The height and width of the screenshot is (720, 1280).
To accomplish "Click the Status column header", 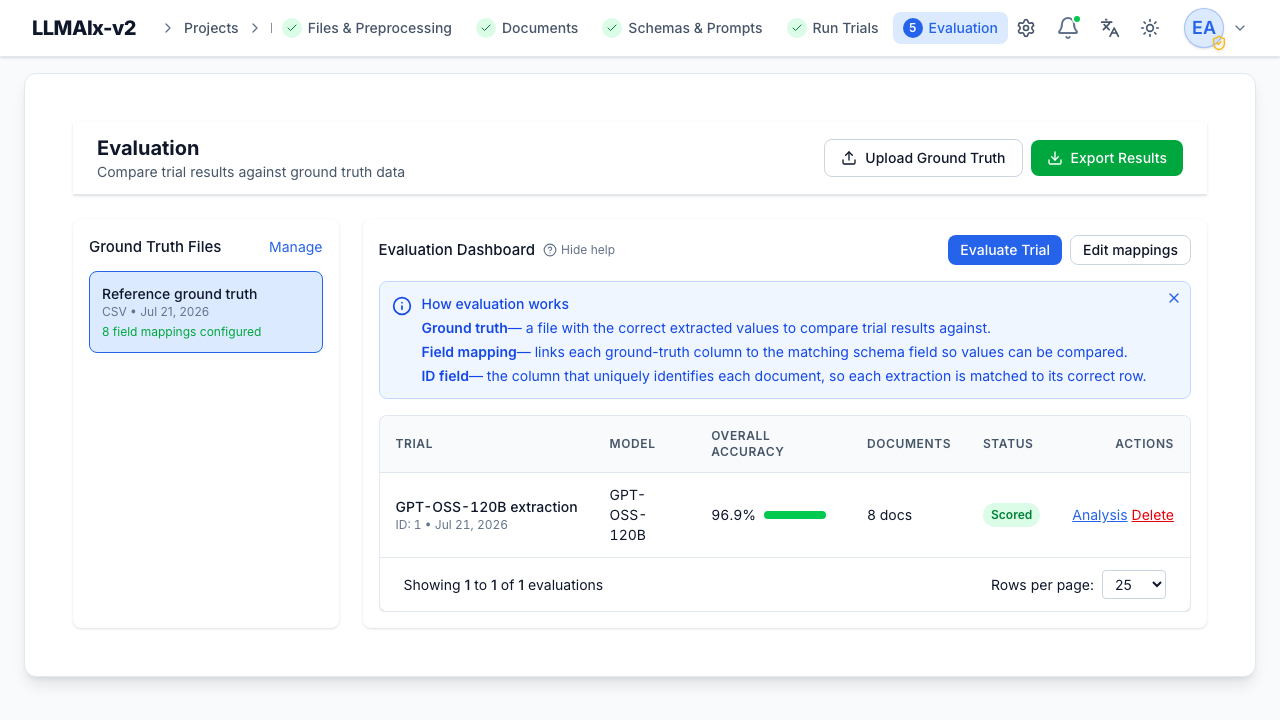I will [1008, 444].
